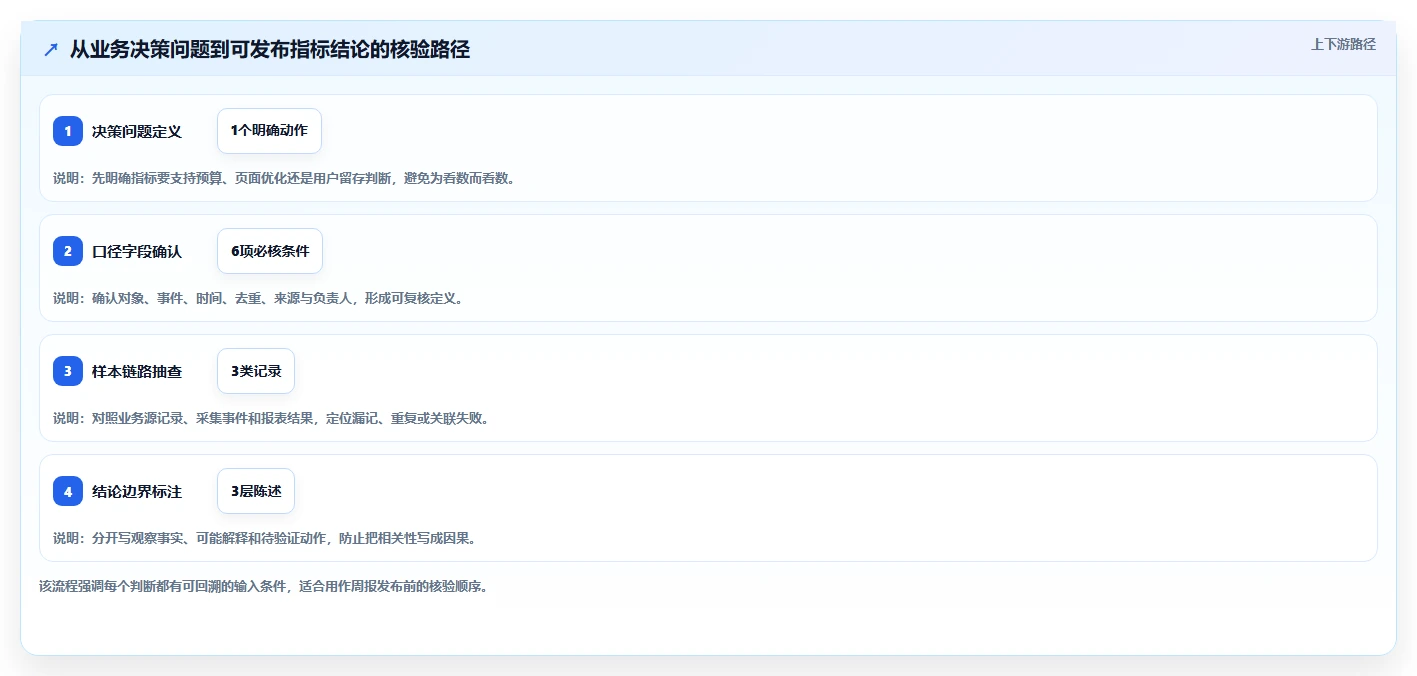The image size is (1417, 676).
Task: Click the description starting 确认对象、事件、时间
Action: click(x=258, y=298)
